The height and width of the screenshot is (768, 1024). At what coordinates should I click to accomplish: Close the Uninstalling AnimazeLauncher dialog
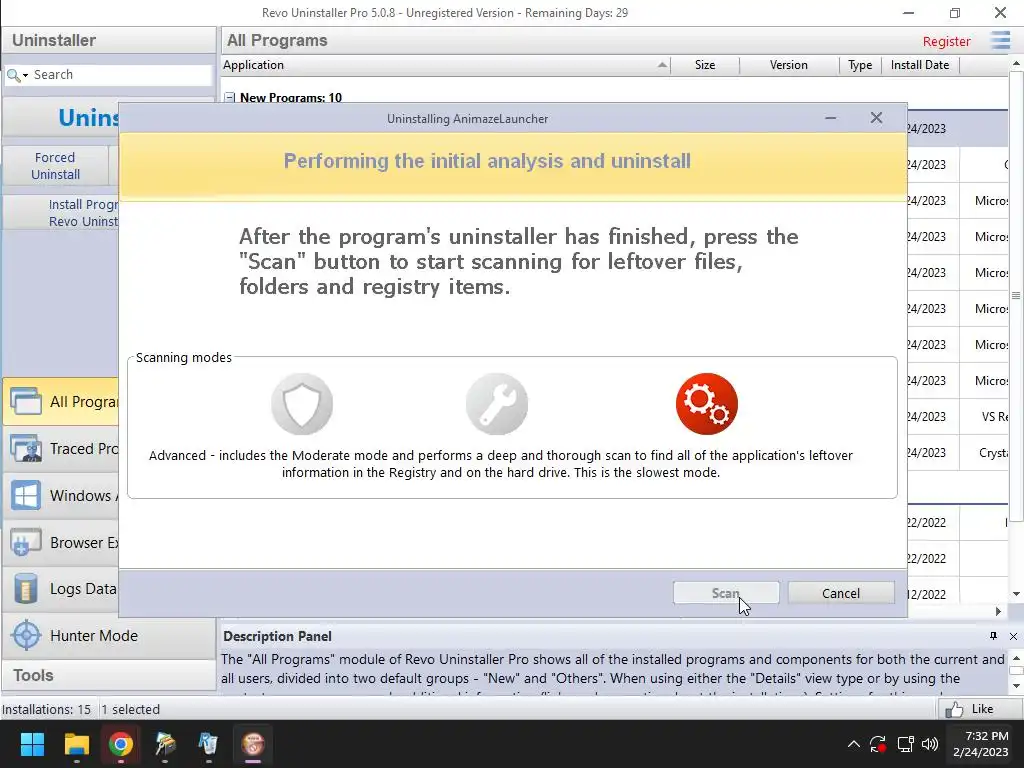pyautogui.click(x=876, y=118)
